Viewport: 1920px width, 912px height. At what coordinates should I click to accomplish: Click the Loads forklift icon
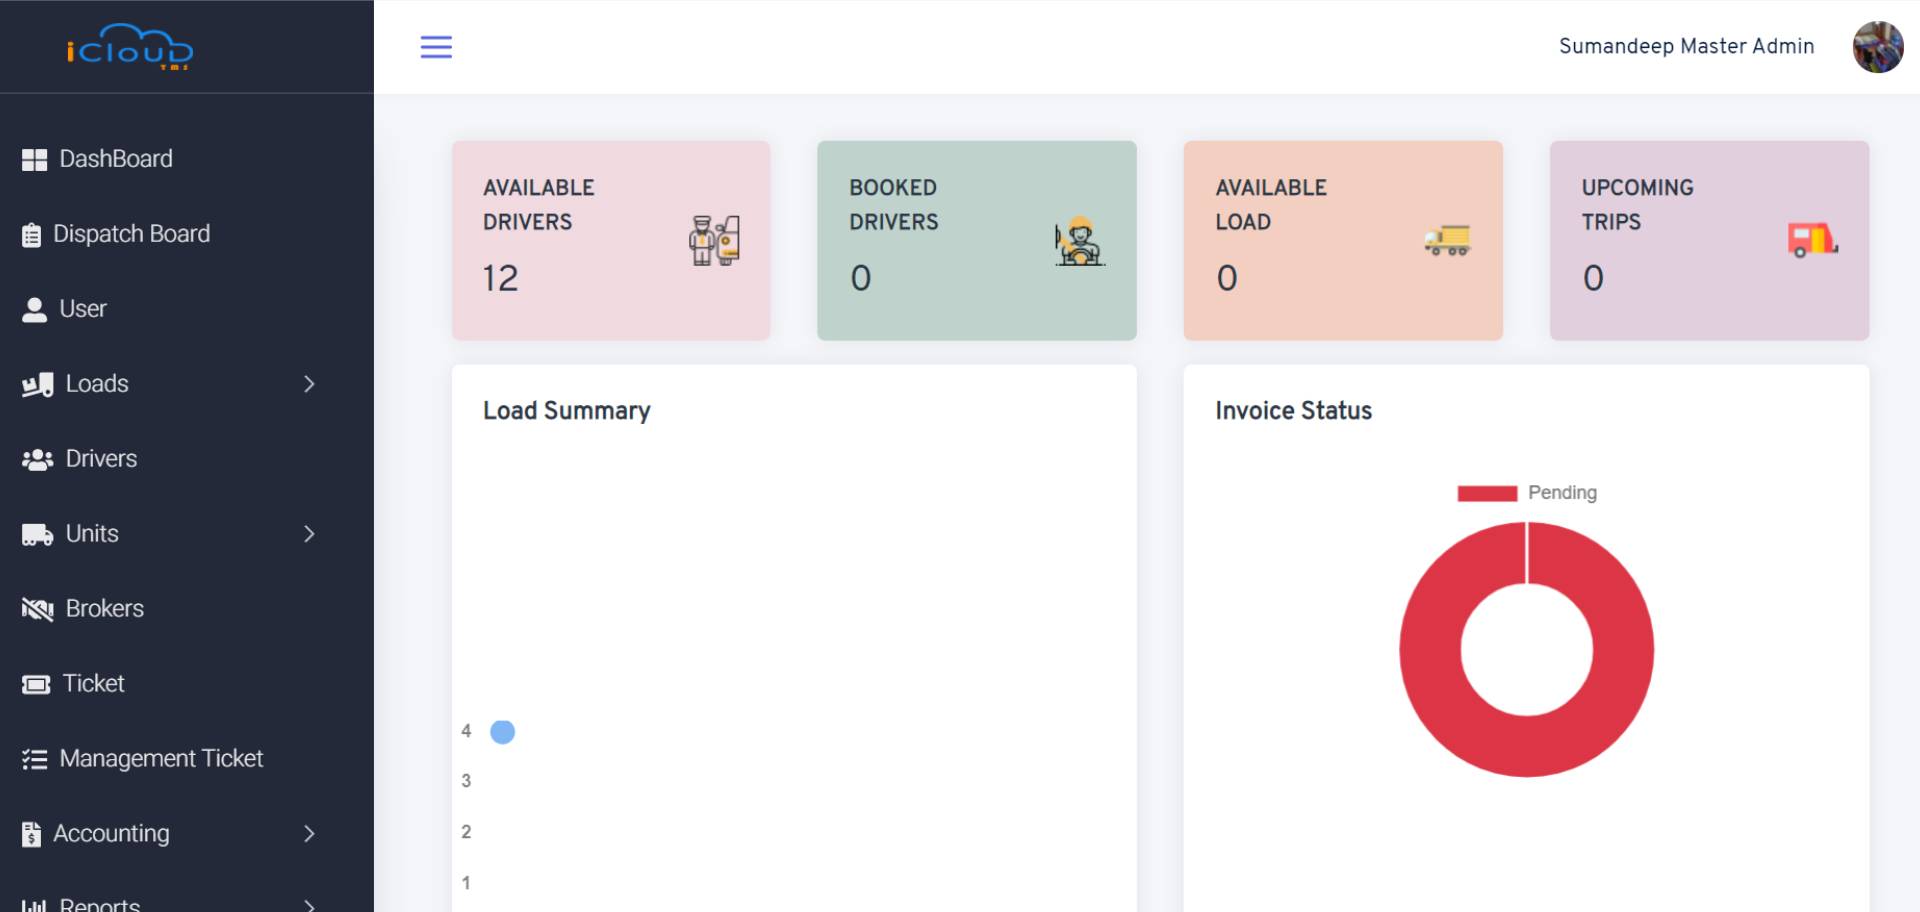[x=38, y=385]
